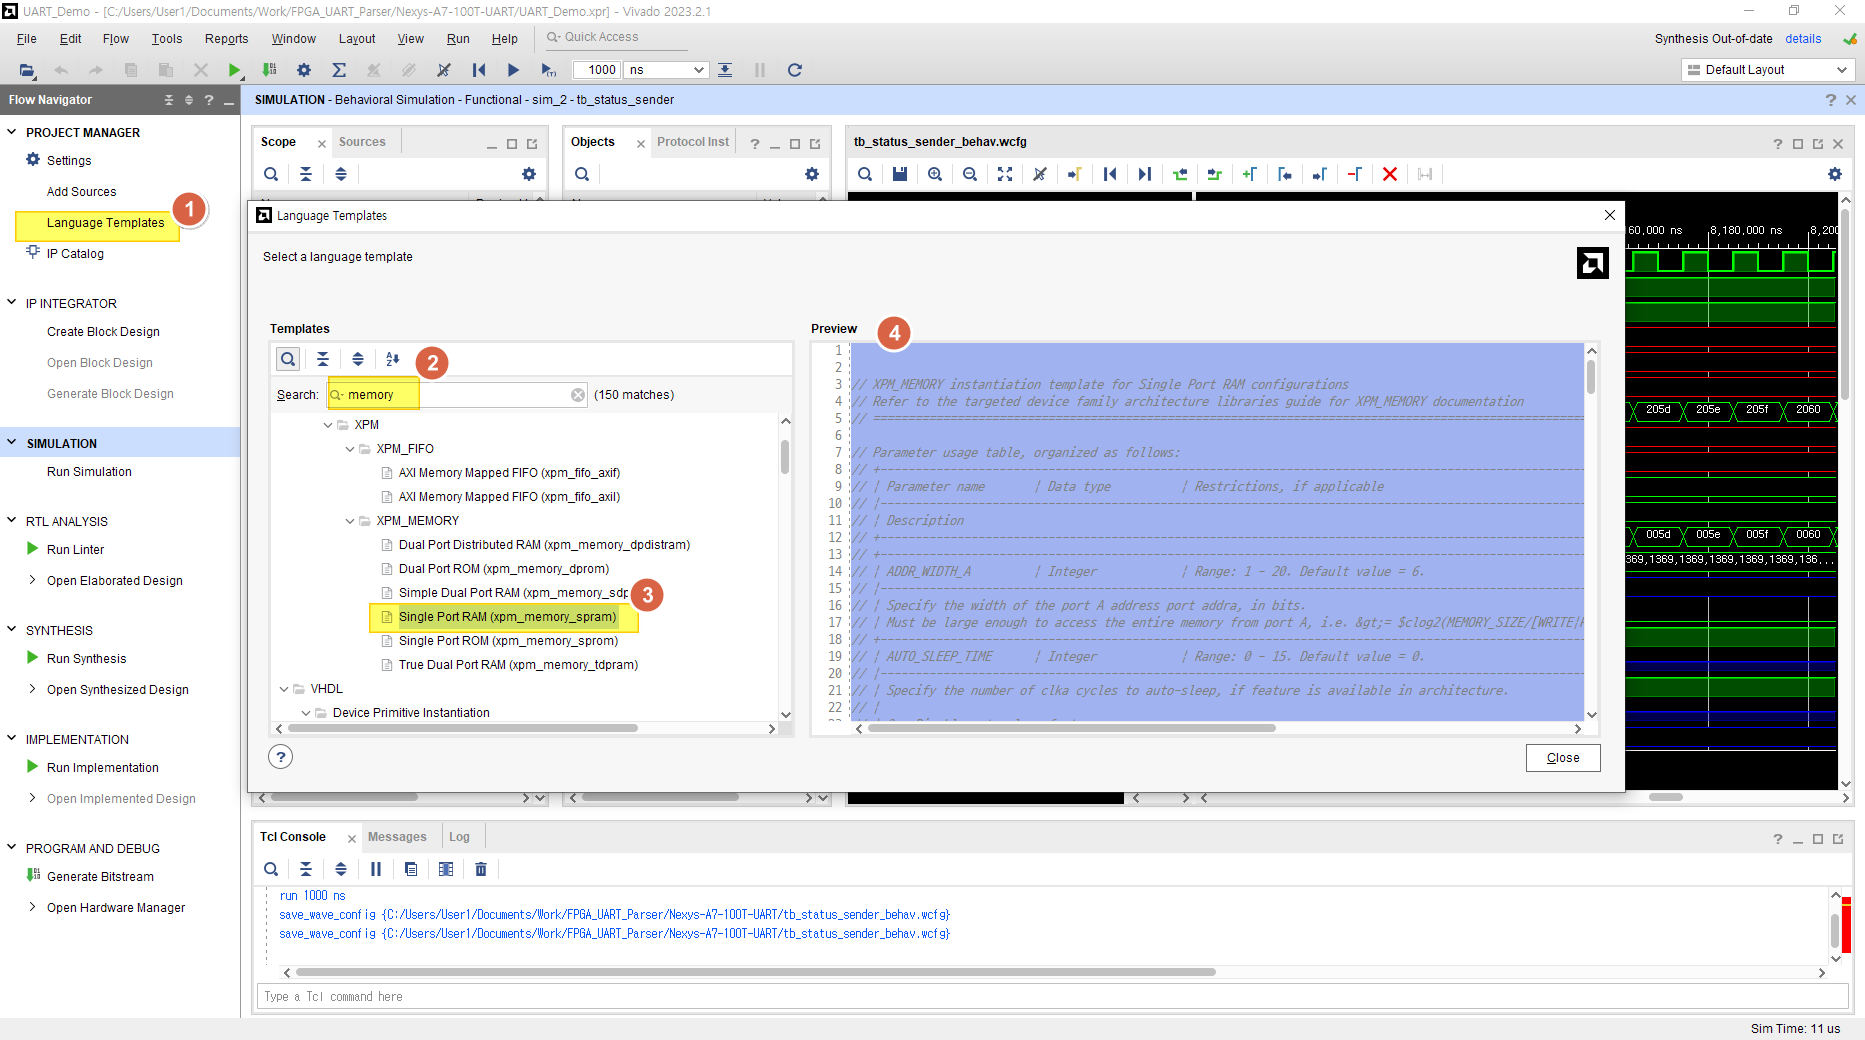The width and height of the screenshot is (1865, 1040).
Task: Click the template search input field
Action: click(x=457, y=395)
